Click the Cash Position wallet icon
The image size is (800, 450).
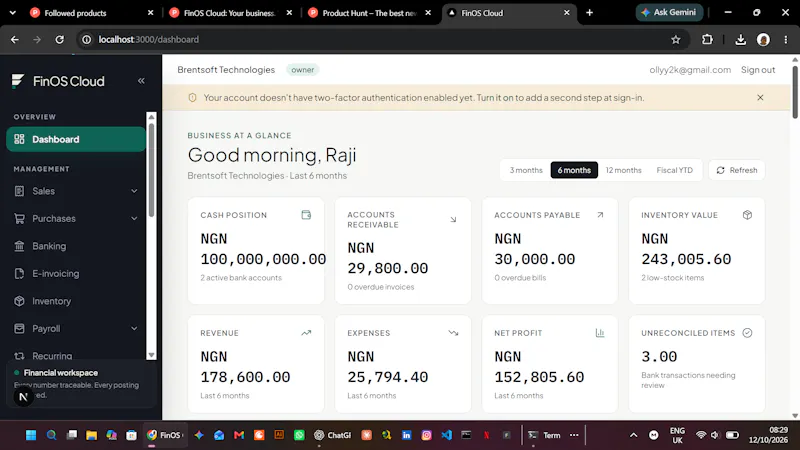(x=306, y=215)
